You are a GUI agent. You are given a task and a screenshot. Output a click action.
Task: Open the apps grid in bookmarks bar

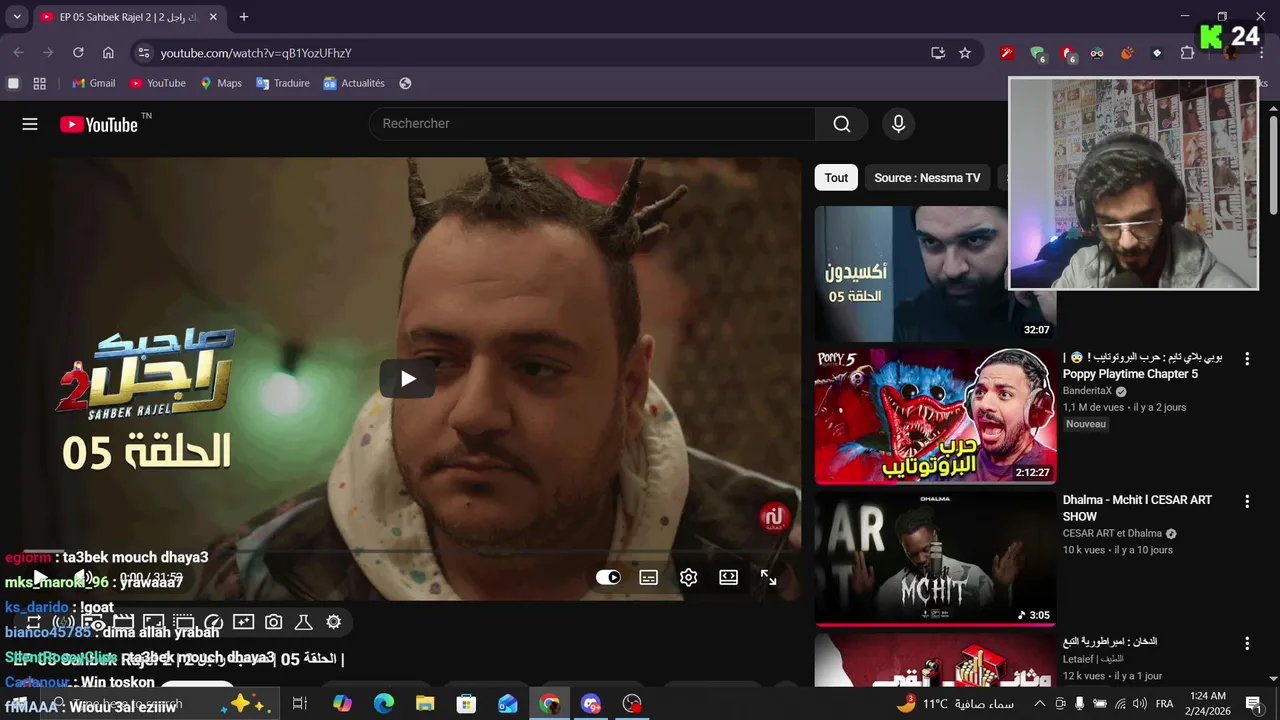coord(40,83)
